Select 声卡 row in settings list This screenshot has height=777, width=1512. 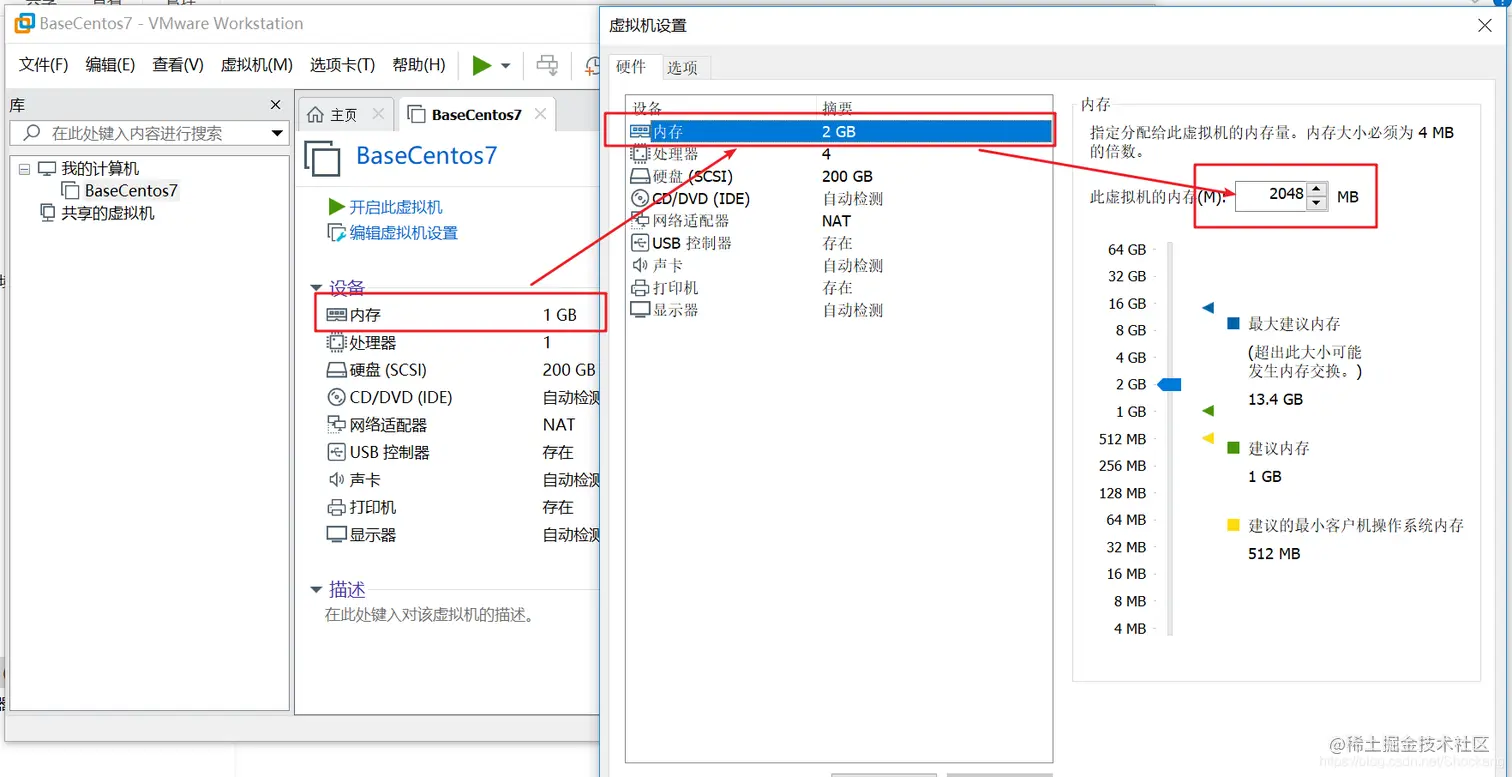click(x=839, y=266)
